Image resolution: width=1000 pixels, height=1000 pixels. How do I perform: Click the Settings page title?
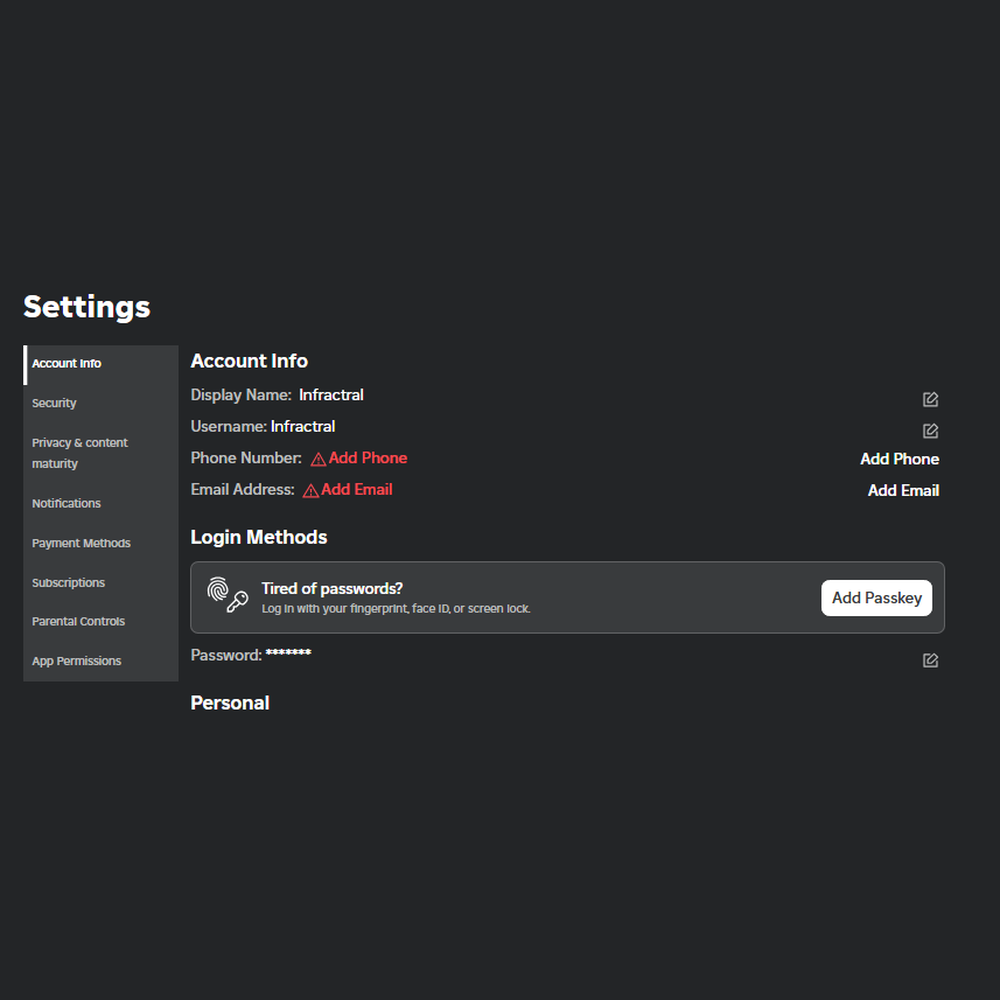(x=87, y=307)
